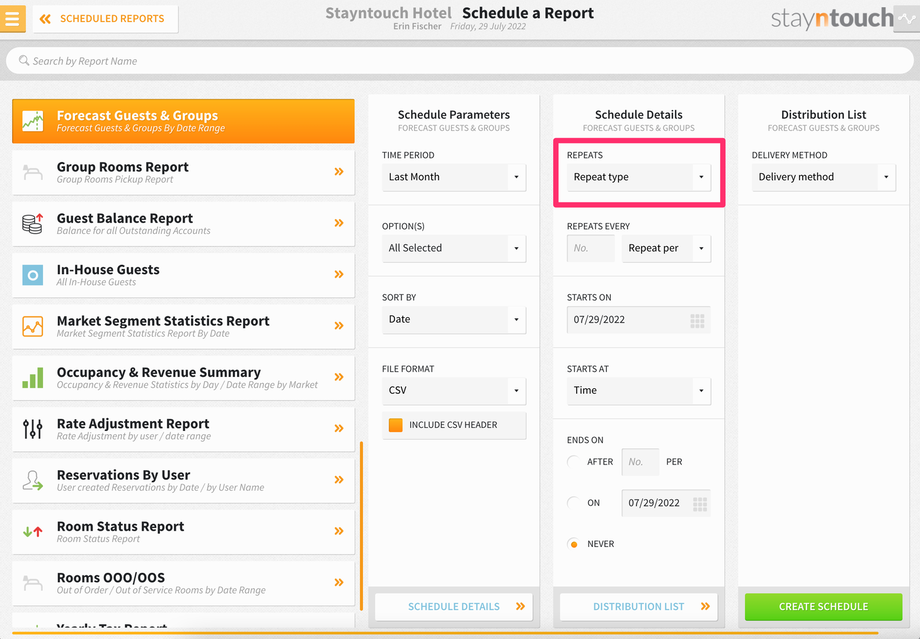The image size is (920, 639).
Task: Click Ends On After number field
Action: click(640, 462)
